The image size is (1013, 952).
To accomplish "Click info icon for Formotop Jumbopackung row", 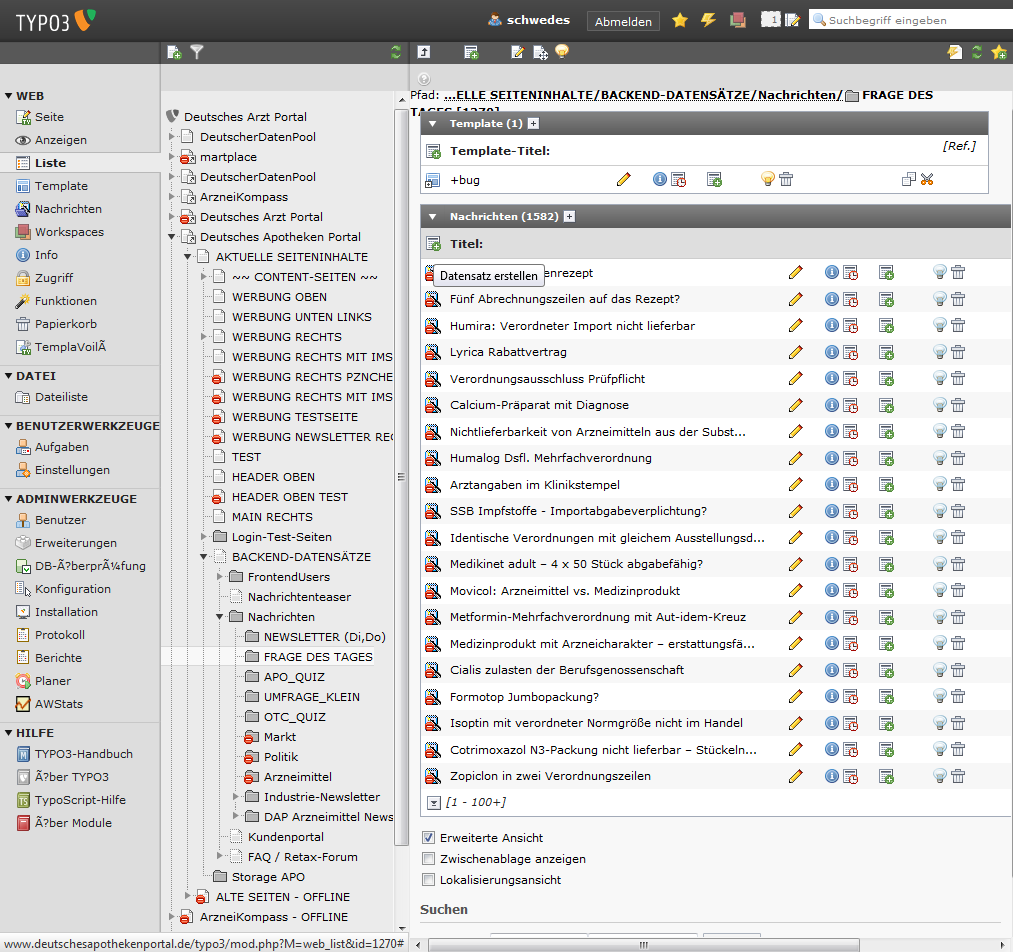I will 831,696.
